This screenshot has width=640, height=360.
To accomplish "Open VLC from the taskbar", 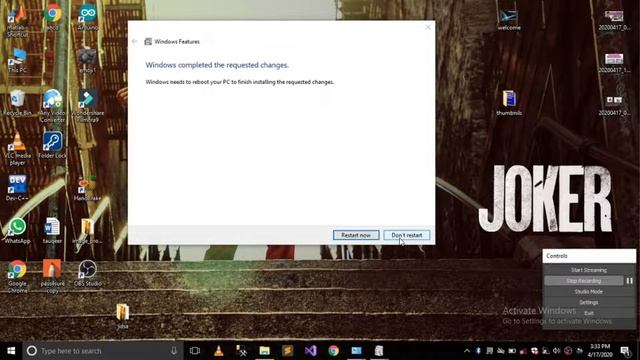I will coord(219,351).
